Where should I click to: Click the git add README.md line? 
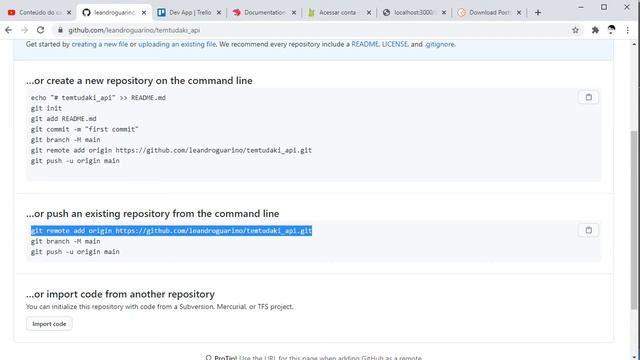64,119
